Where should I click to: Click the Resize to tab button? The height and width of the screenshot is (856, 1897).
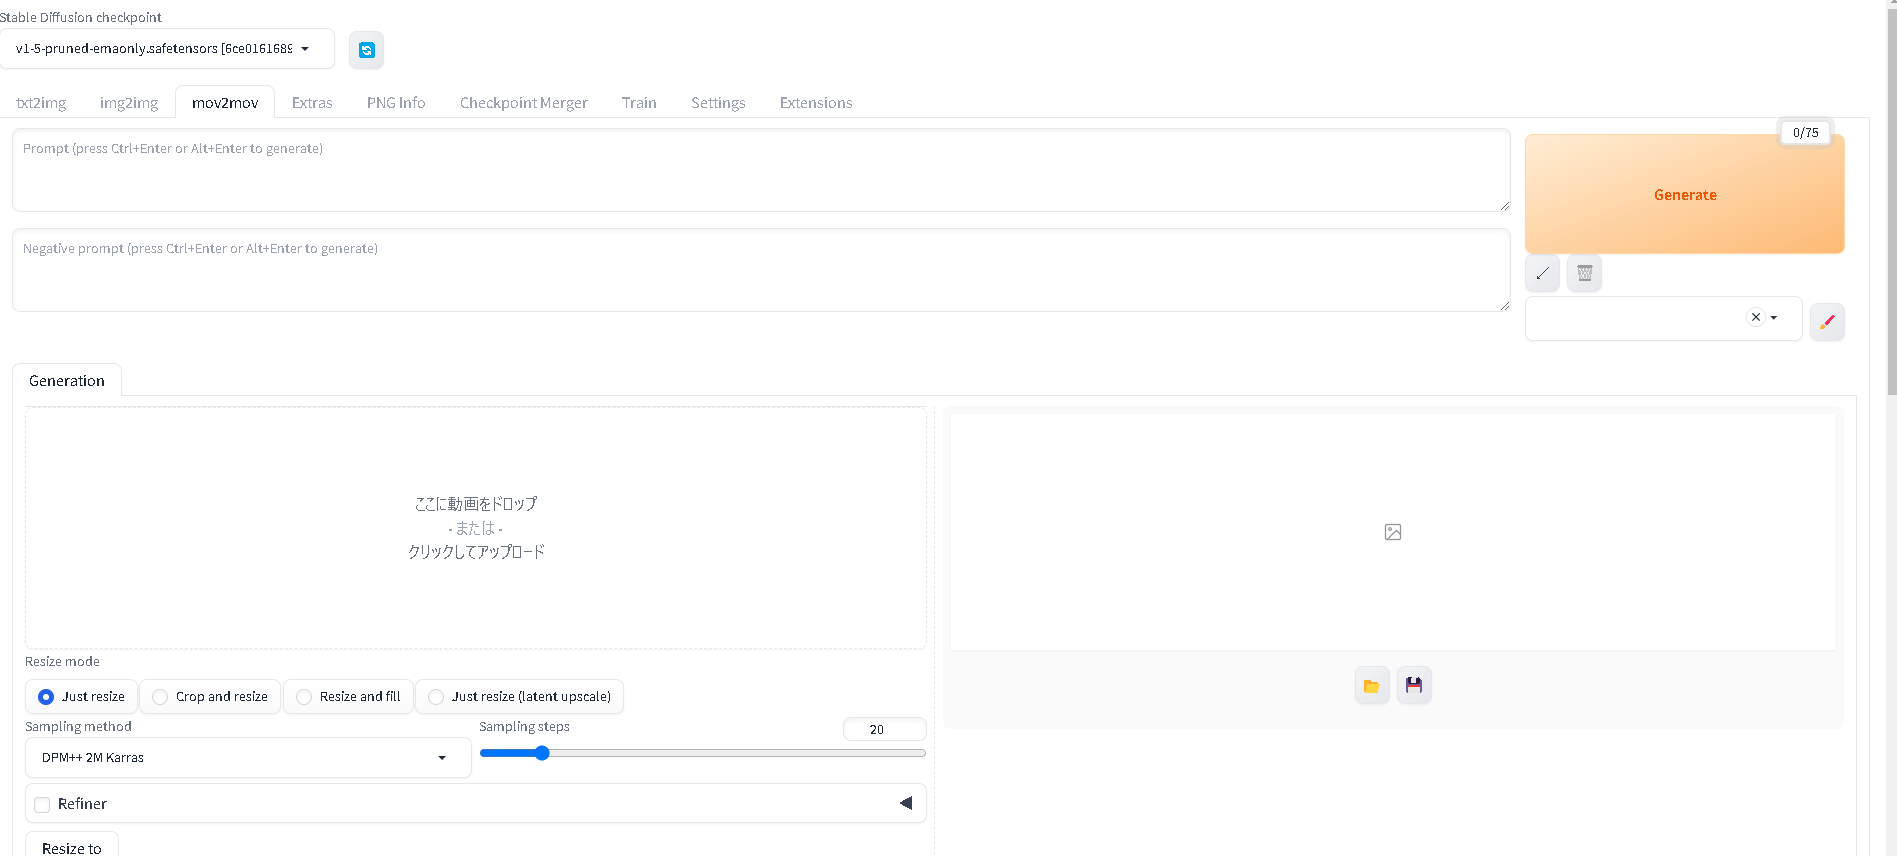[x=72, y=847]
